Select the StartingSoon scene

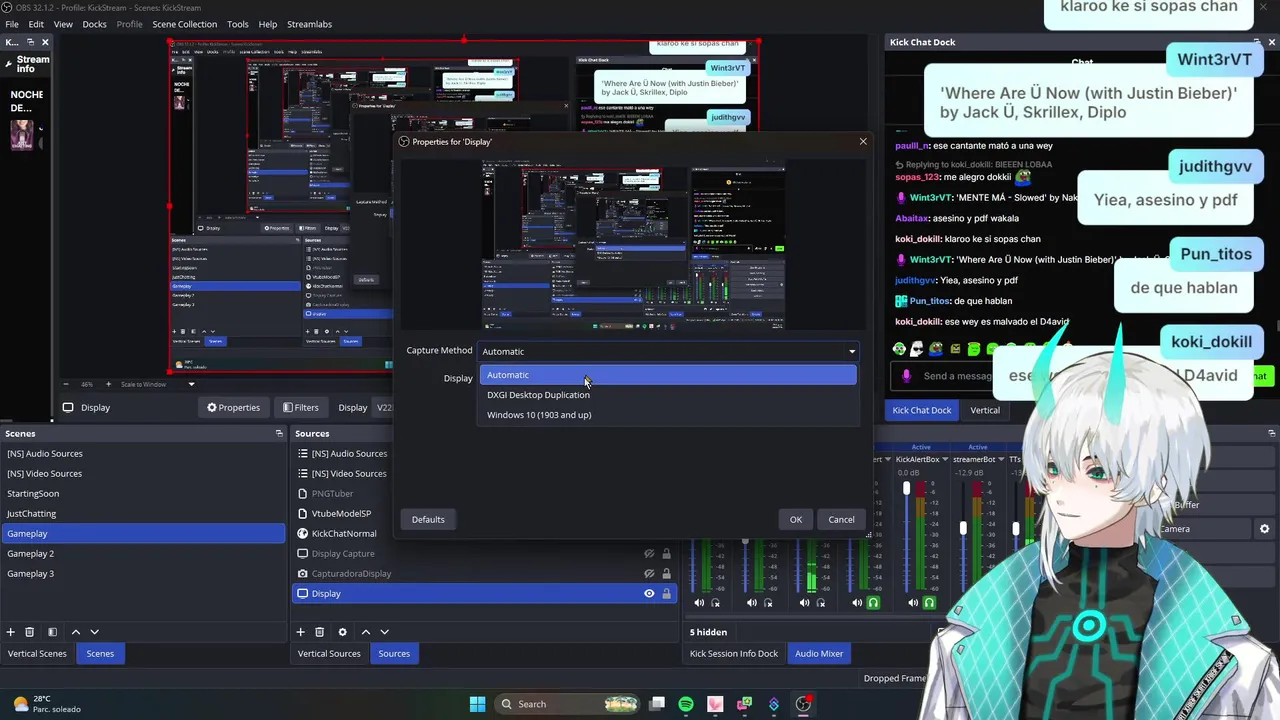(143, 493)
